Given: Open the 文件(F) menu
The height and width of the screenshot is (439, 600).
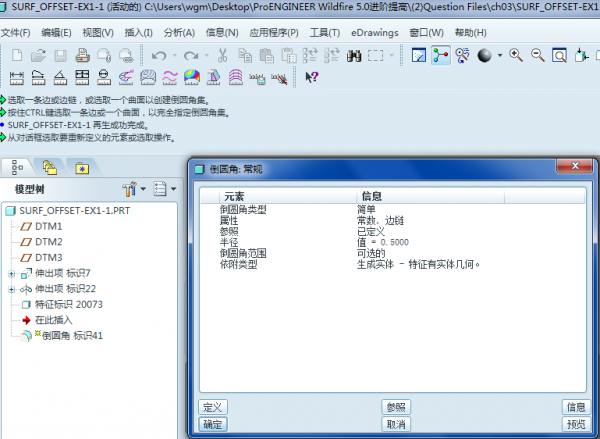Looking at the screenshot, I should (x=15, y=33).
